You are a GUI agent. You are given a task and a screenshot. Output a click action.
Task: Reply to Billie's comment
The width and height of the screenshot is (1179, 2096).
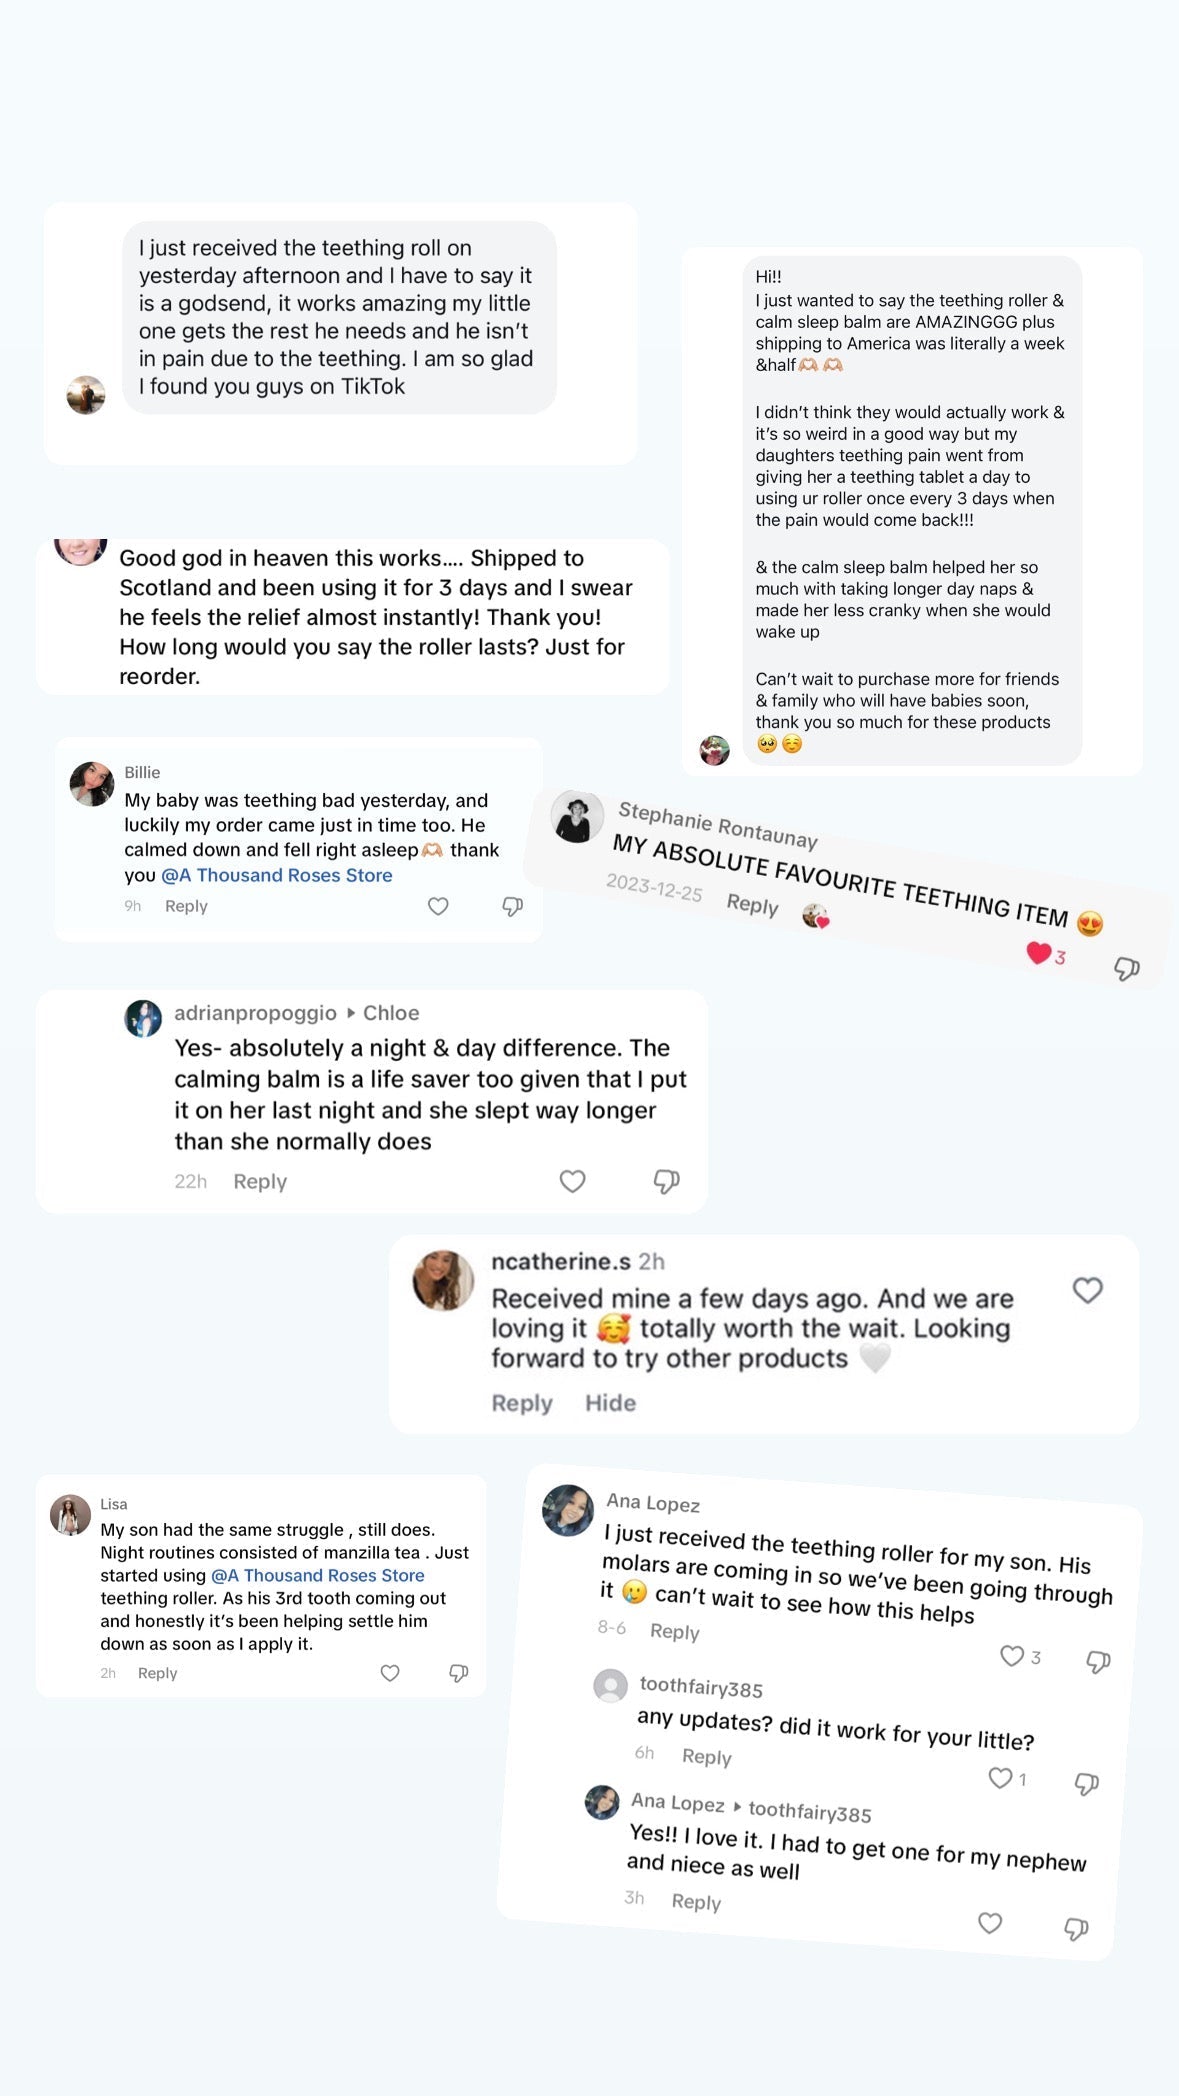[x=186, y=906]
